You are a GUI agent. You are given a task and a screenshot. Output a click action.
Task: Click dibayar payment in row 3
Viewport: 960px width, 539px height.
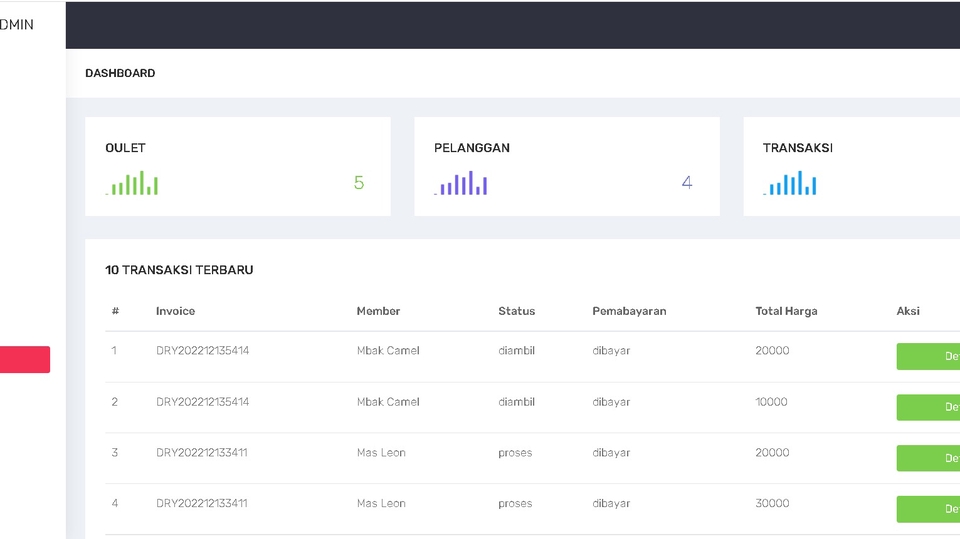pyautogui.click(x=611, y=453)
